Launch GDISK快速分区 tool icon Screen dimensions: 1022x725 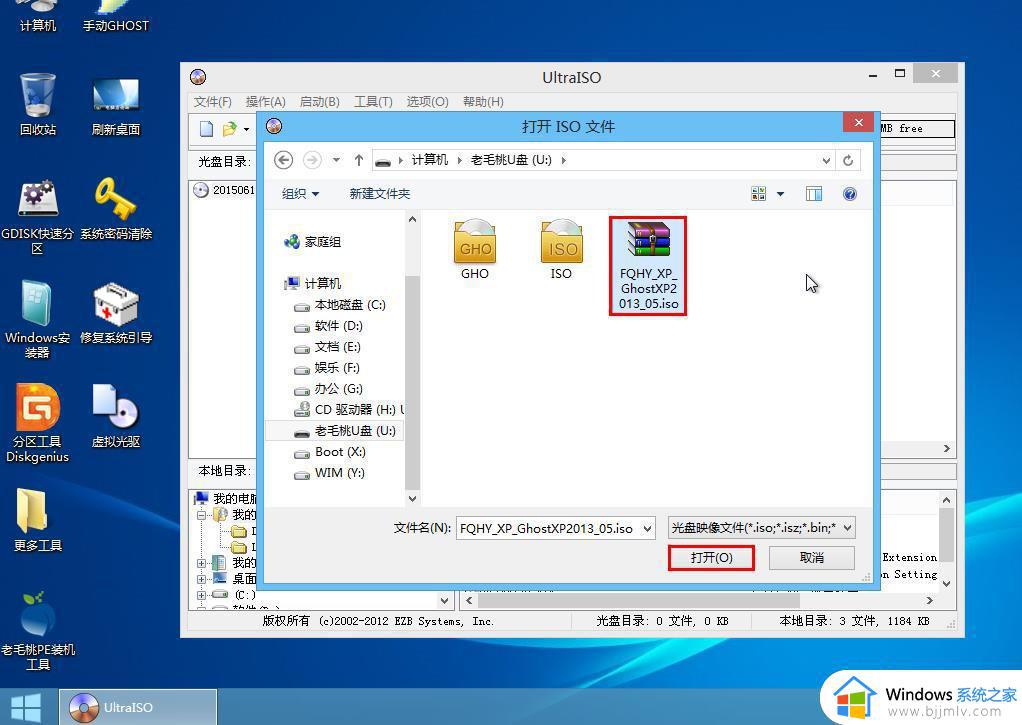click(38, 216)
